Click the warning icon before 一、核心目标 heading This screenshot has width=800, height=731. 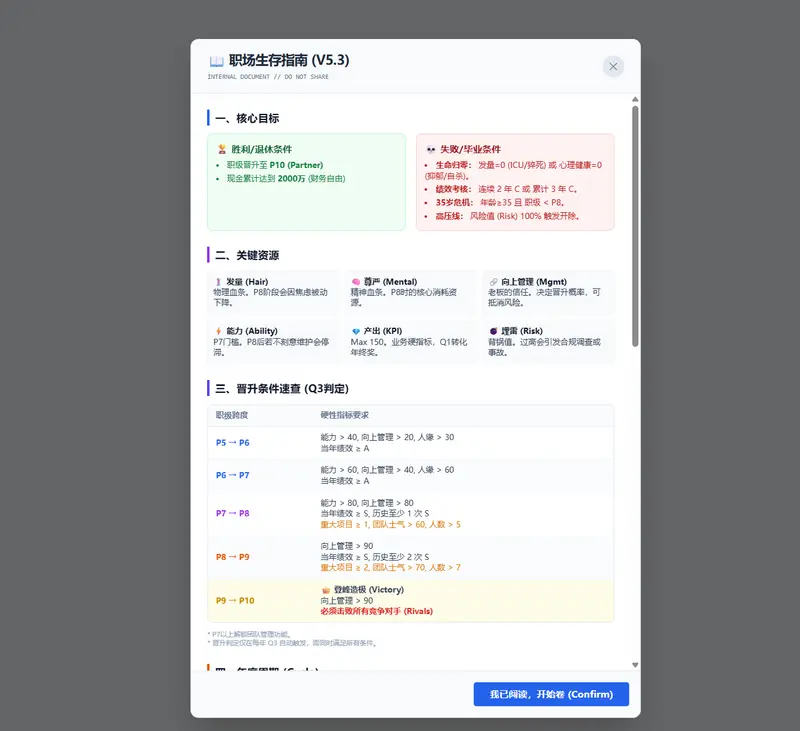pyautogui.click(x=210, y=117)
